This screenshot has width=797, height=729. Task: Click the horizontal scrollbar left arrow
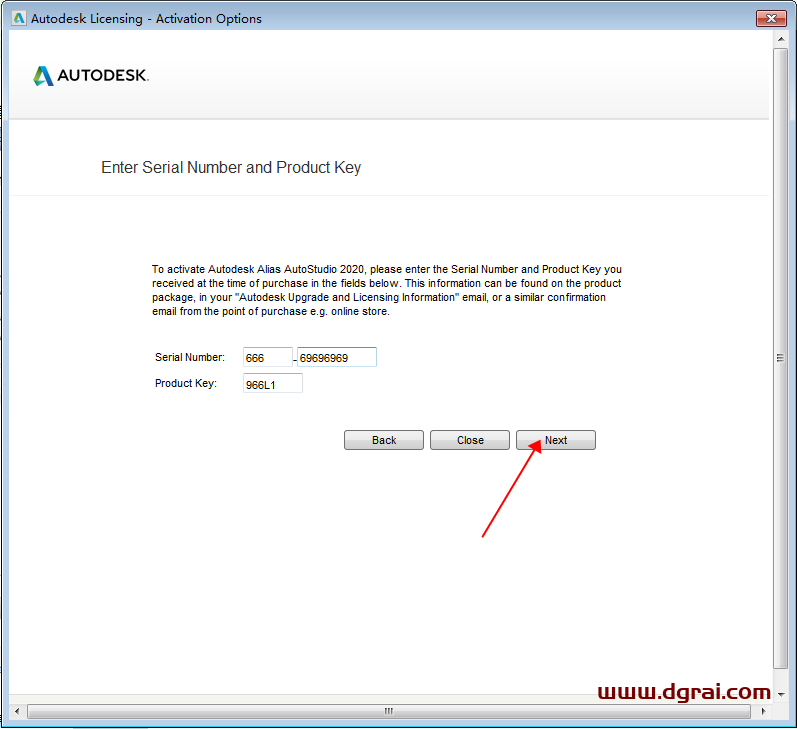(x=17, y=711)
